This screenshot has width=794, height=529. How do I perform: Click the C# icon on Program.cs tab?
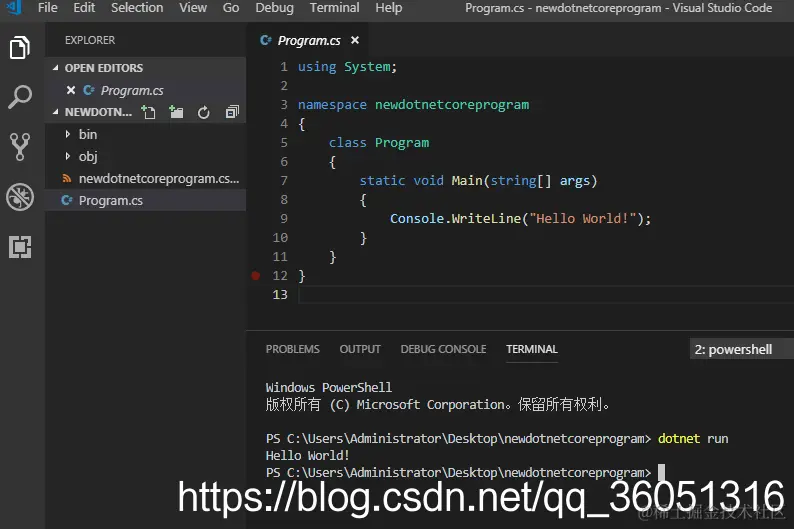click(x=265, y=40)
